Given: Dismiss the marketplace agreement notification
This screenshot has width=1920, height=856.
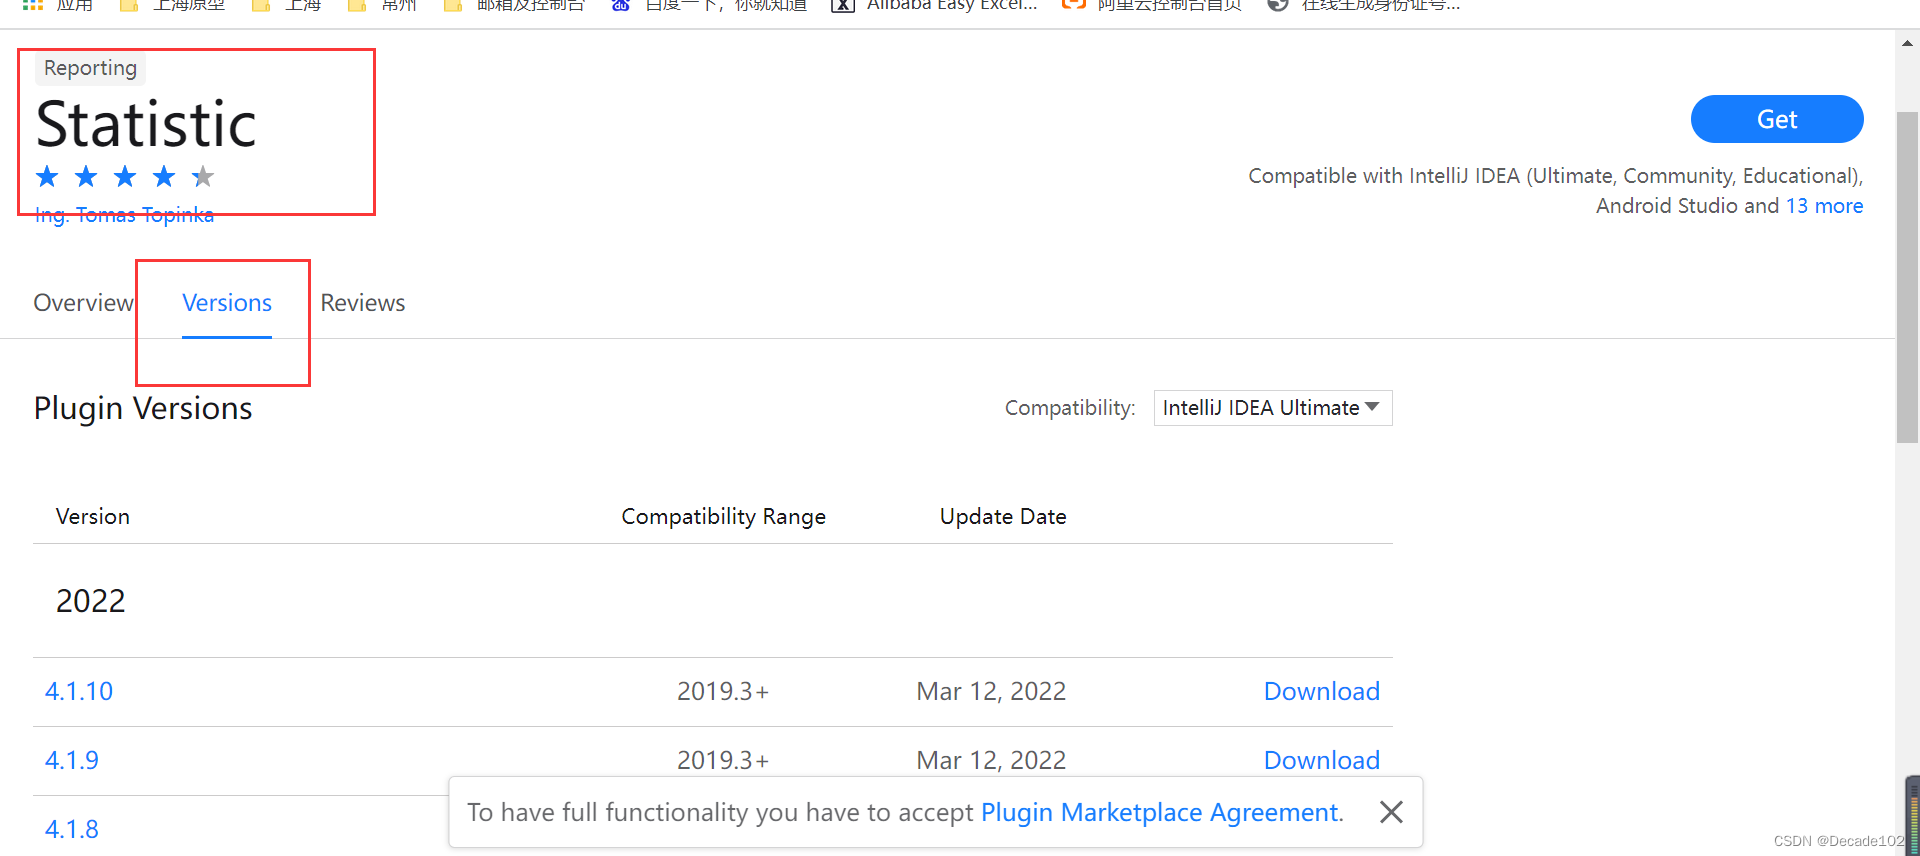Looking at the screenshot, I should [x=1391, y=812].
